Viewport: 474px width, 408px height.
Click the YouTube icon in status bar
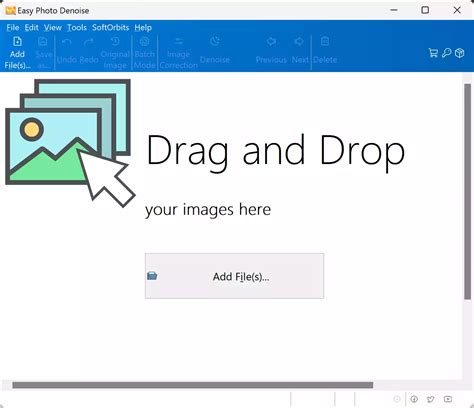coord(448,399)
